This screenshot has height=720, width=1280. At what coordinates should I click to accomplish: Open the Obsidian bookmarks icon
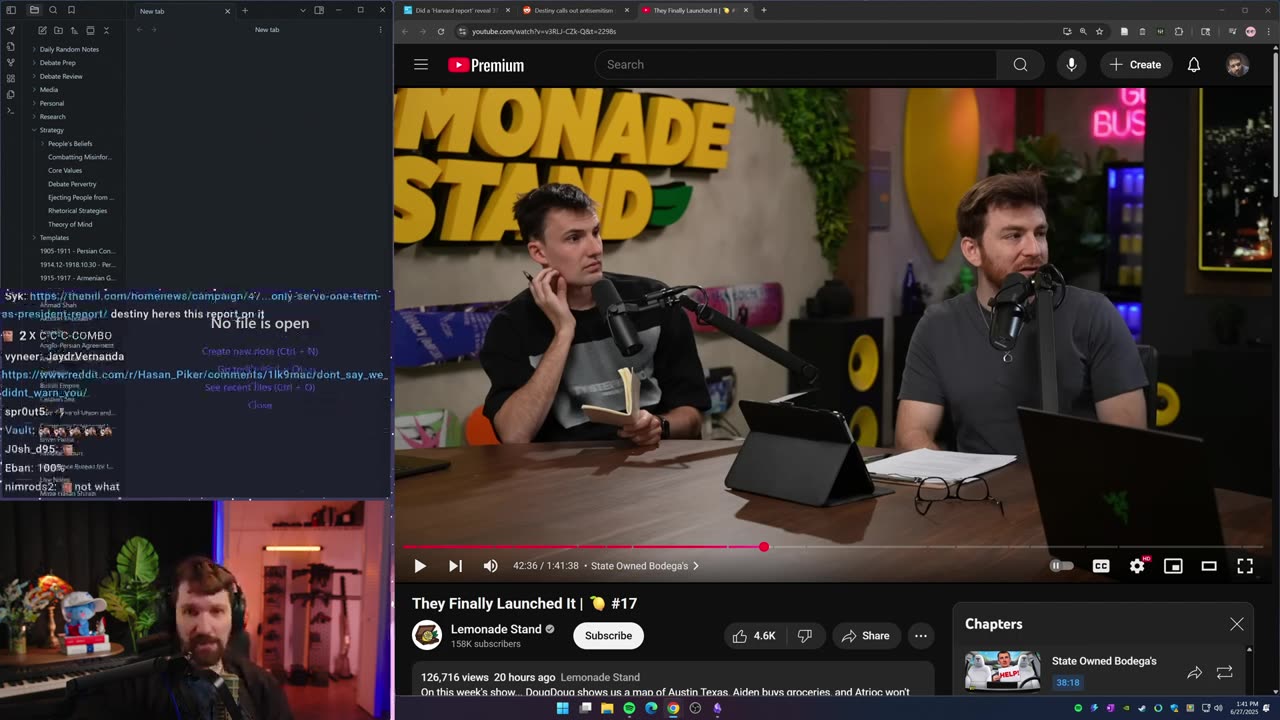pos(71,10)
